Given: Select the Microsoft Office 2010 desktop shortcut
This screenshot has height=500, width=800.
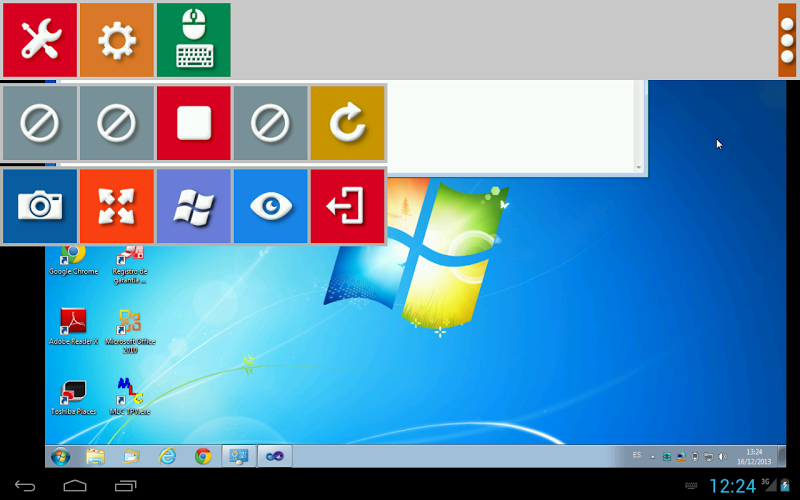Looking at the screenshot, I should [x=130, y=331].
